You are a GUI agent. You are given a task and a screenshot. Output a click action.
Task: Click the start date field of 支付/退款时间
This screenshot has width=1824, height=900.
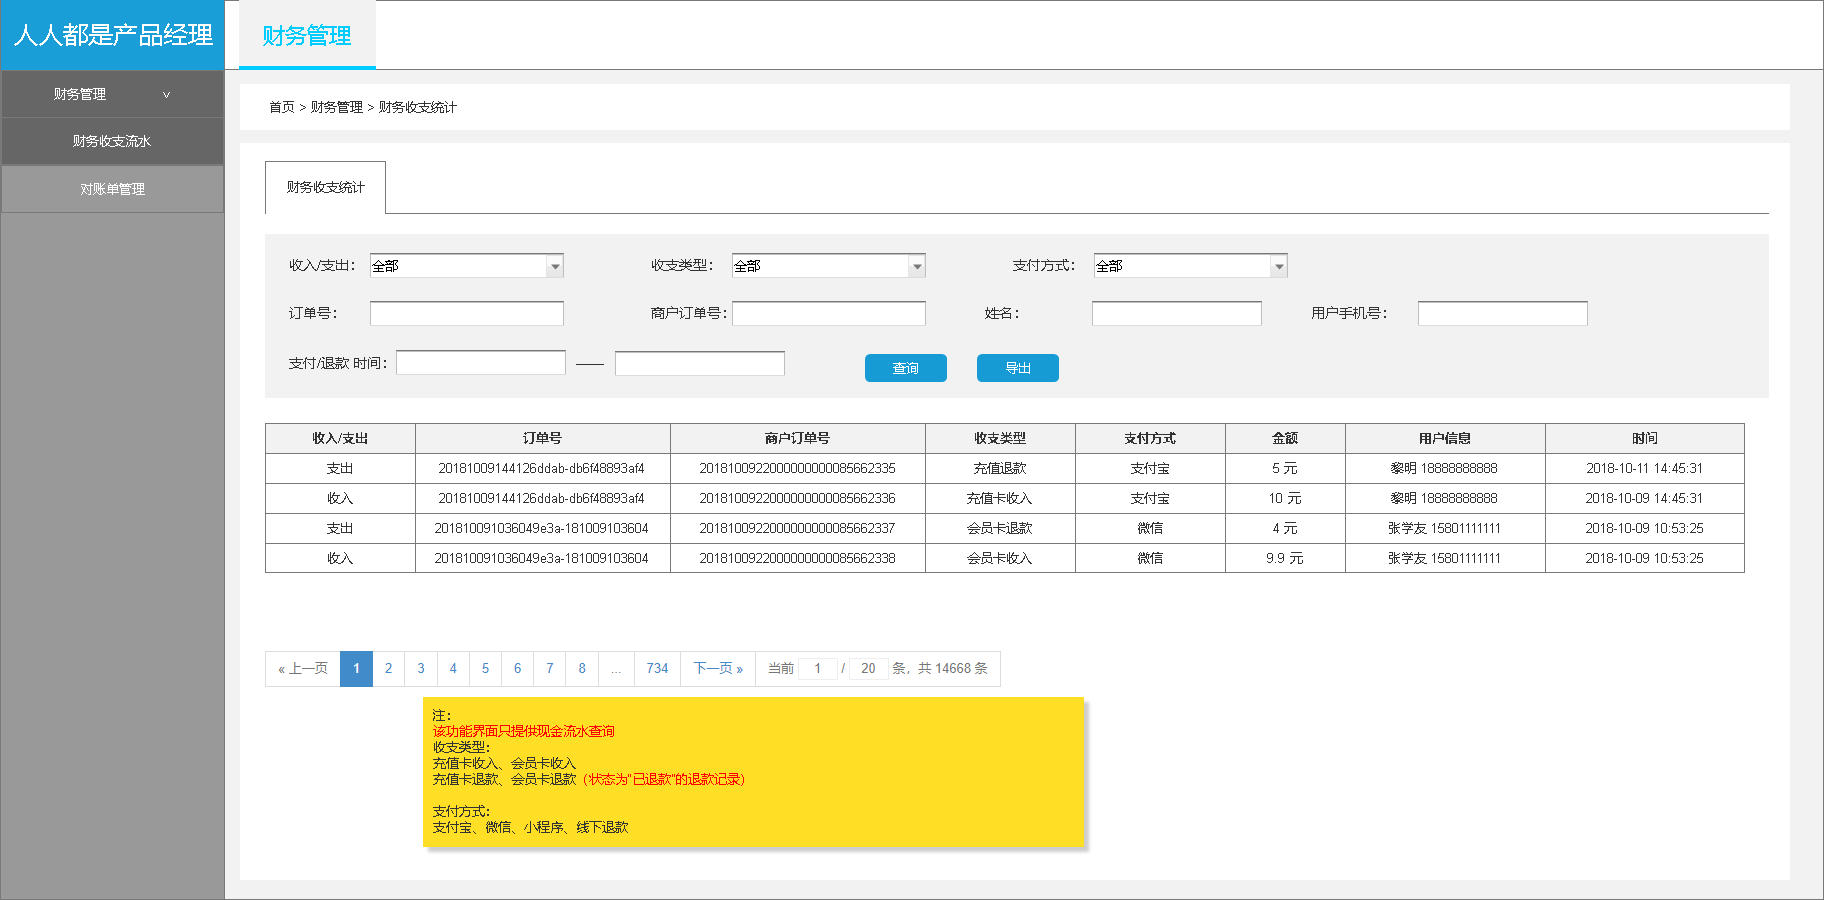coord(480,362)
